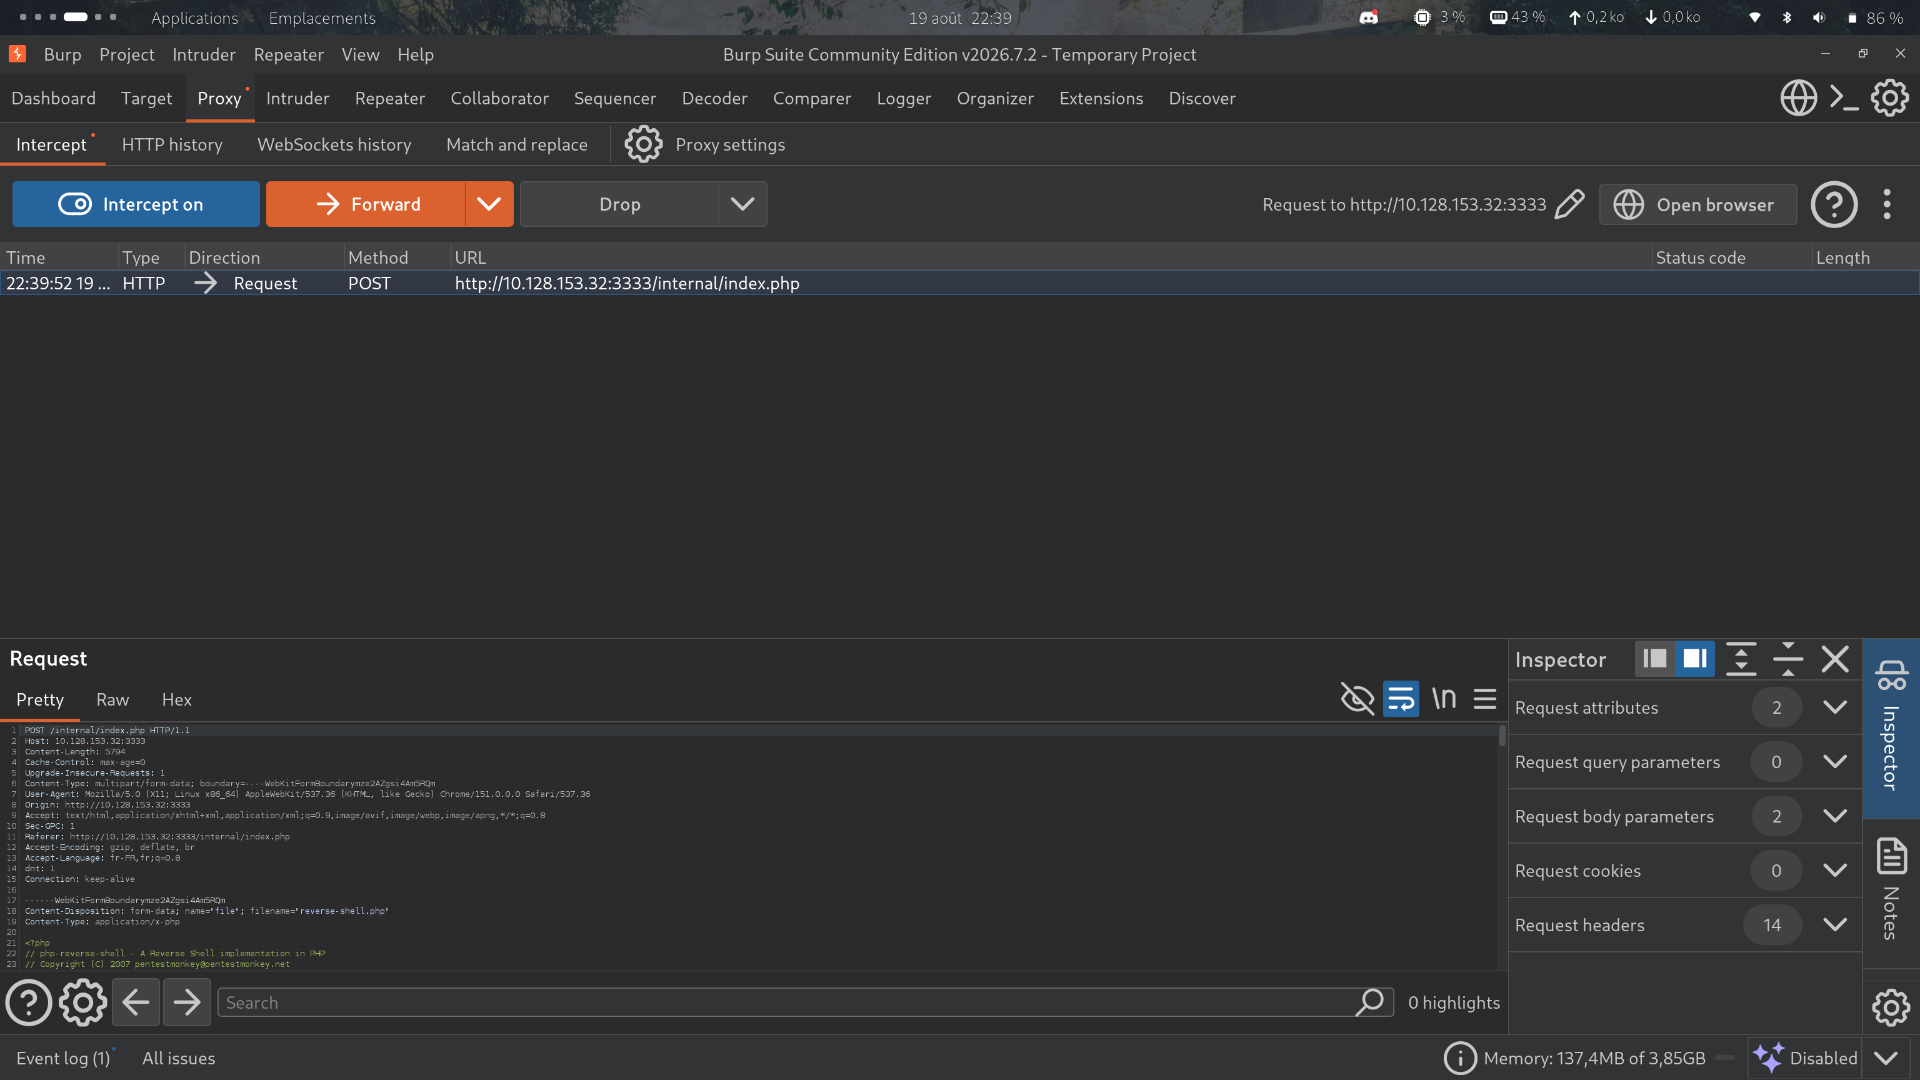Toggle line wrapping in the request editor

(x=1401, y=699)
